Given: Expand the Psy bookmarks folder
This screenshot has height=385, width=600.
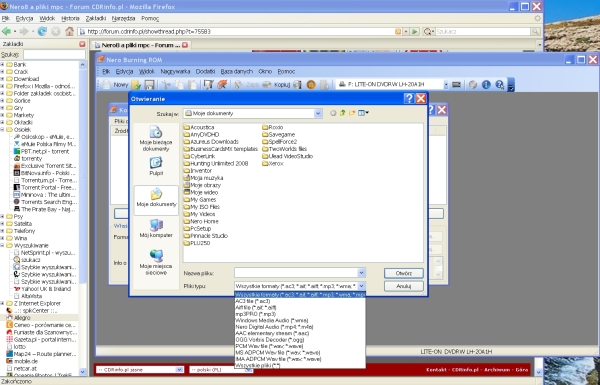Looking at the screenshot, I should click(2, 217).
